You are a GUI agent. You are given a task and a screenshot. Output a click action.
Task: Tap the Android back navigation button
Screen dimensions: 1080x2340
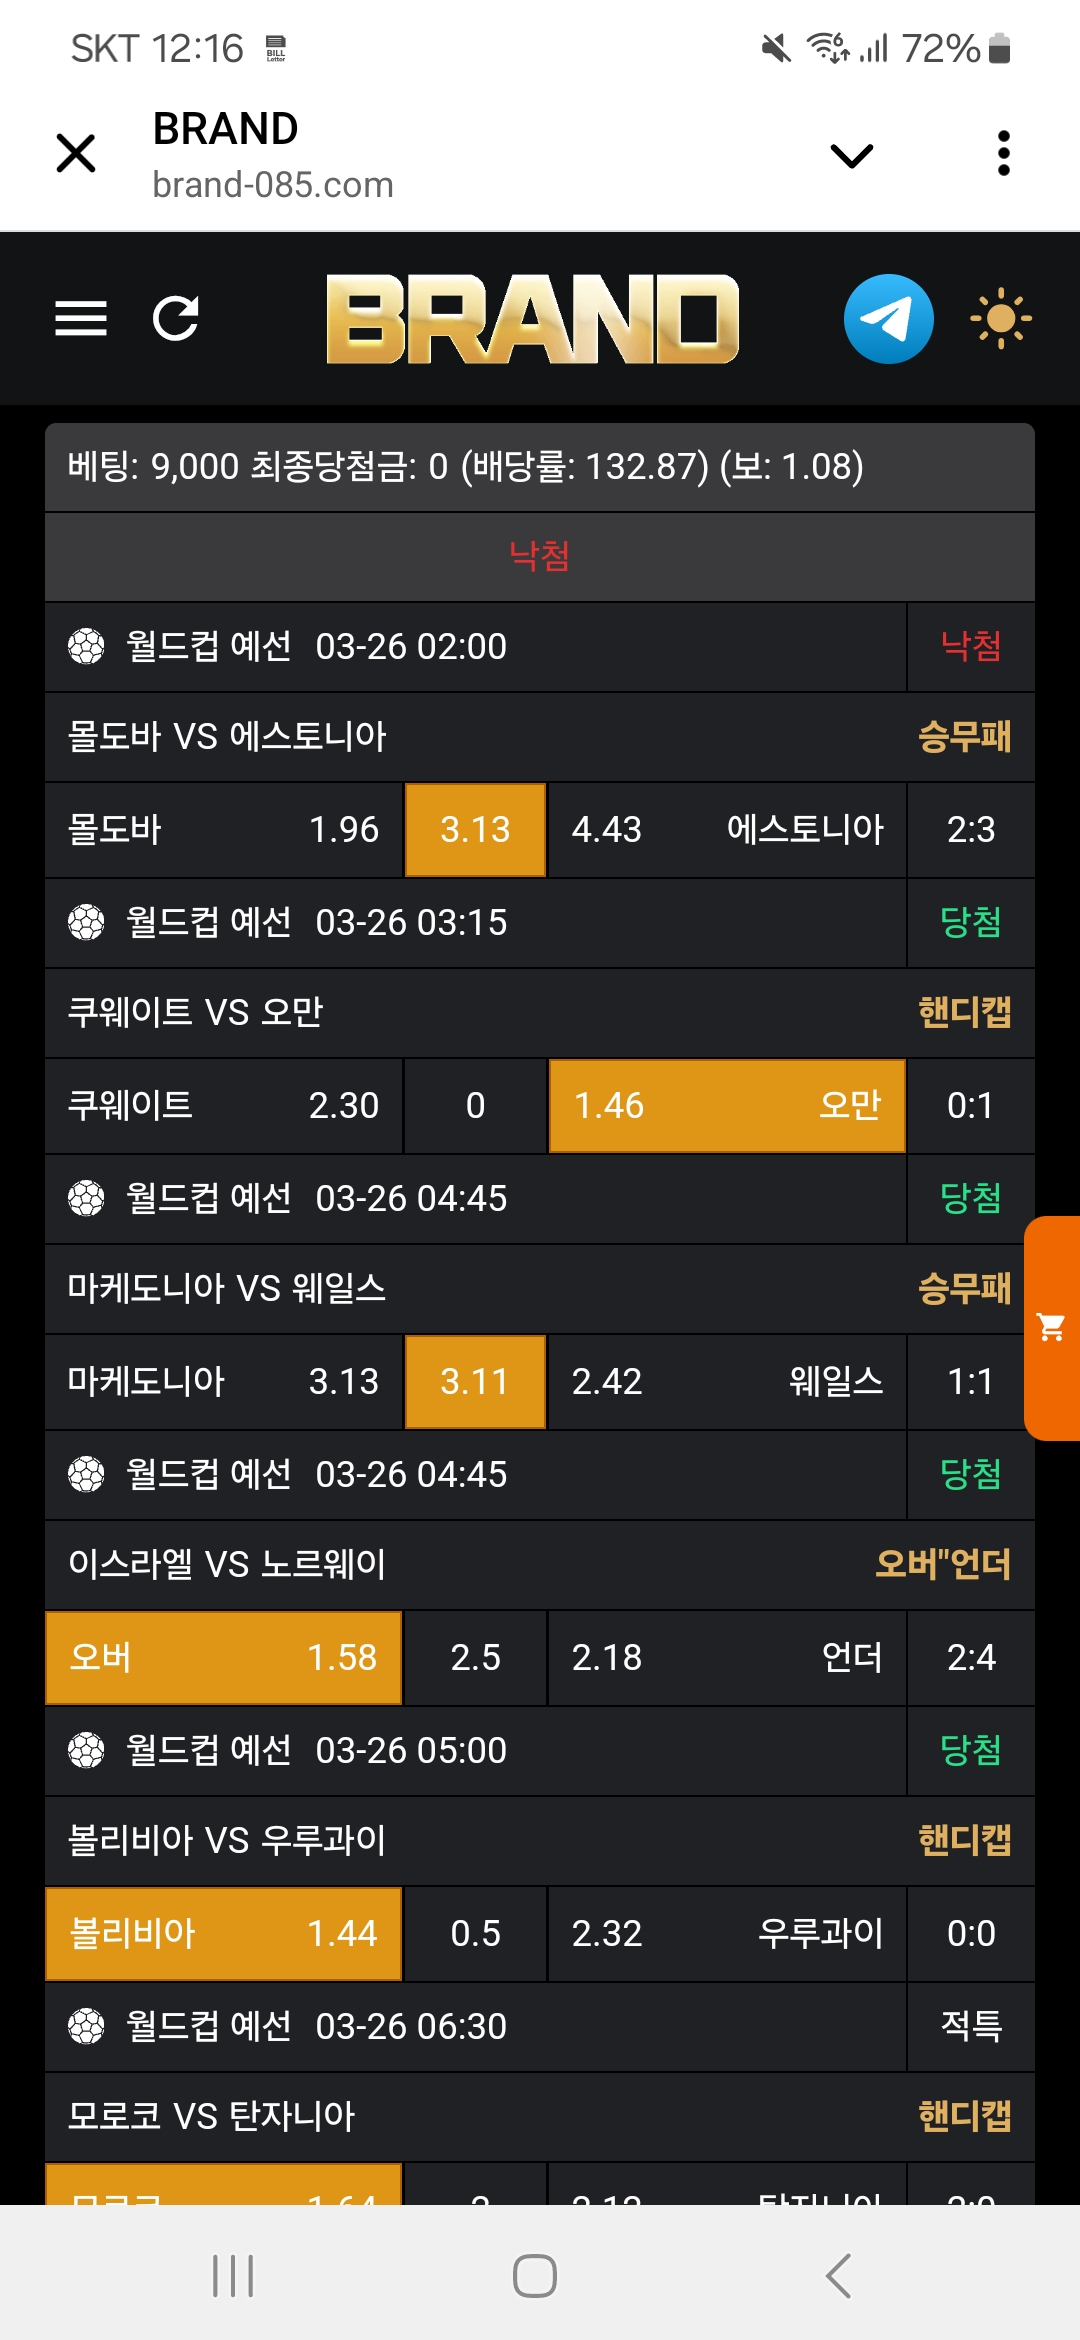coord(838,2276)
